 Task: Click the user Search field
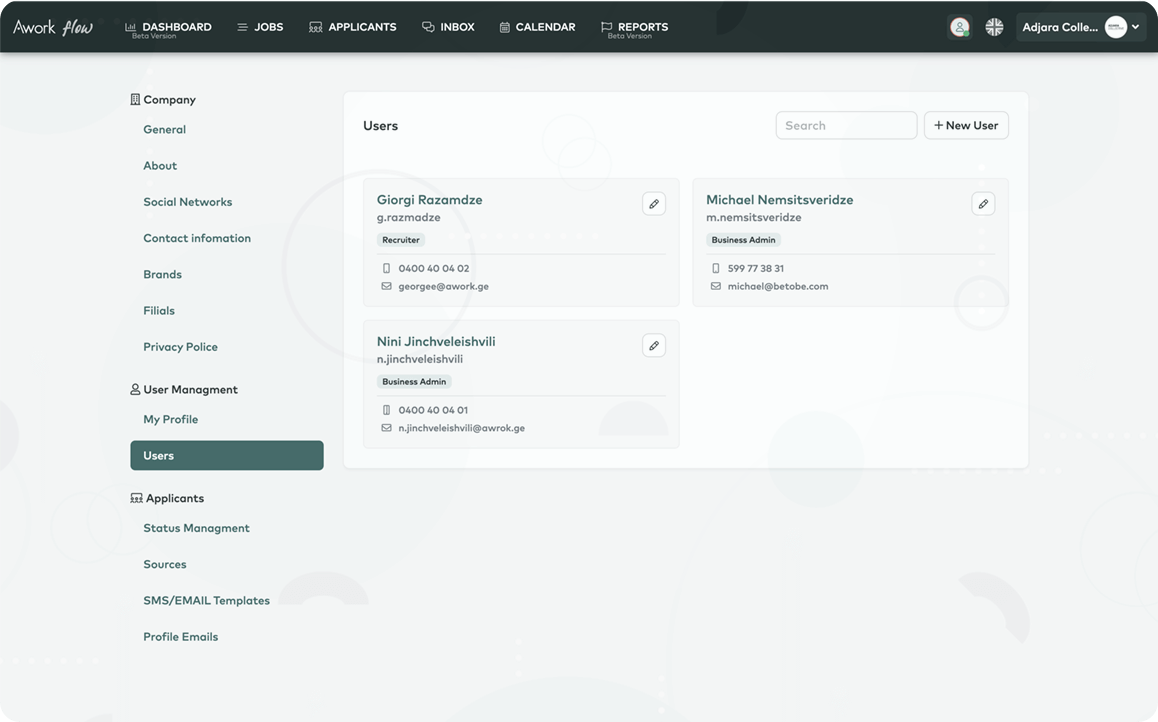[846, 126]
